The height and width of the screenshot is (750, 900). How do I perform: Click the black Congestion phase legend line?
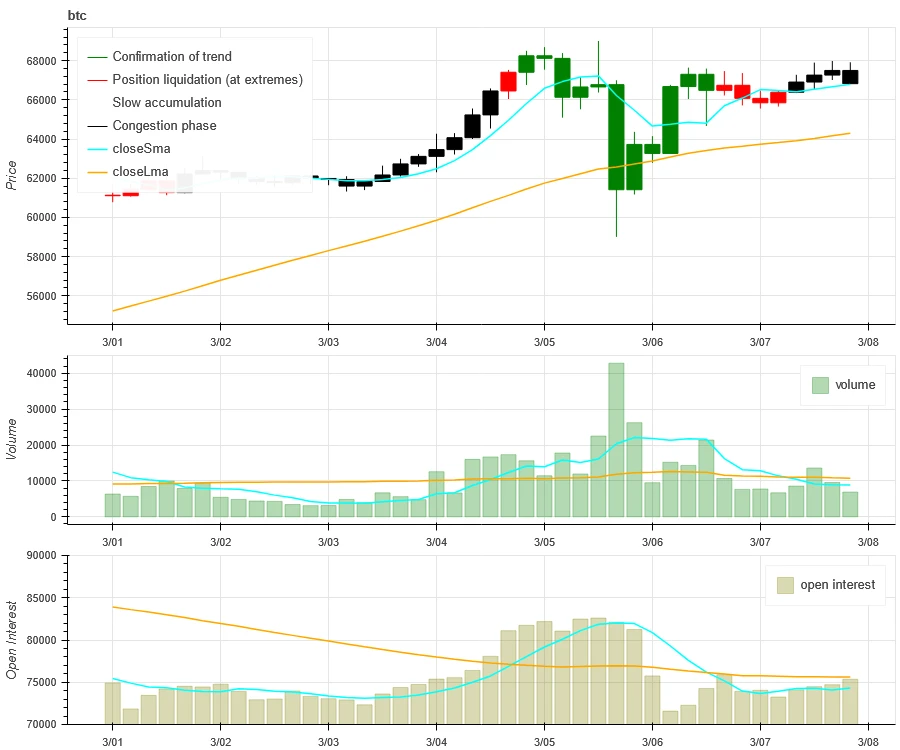[x=97, y=126]
